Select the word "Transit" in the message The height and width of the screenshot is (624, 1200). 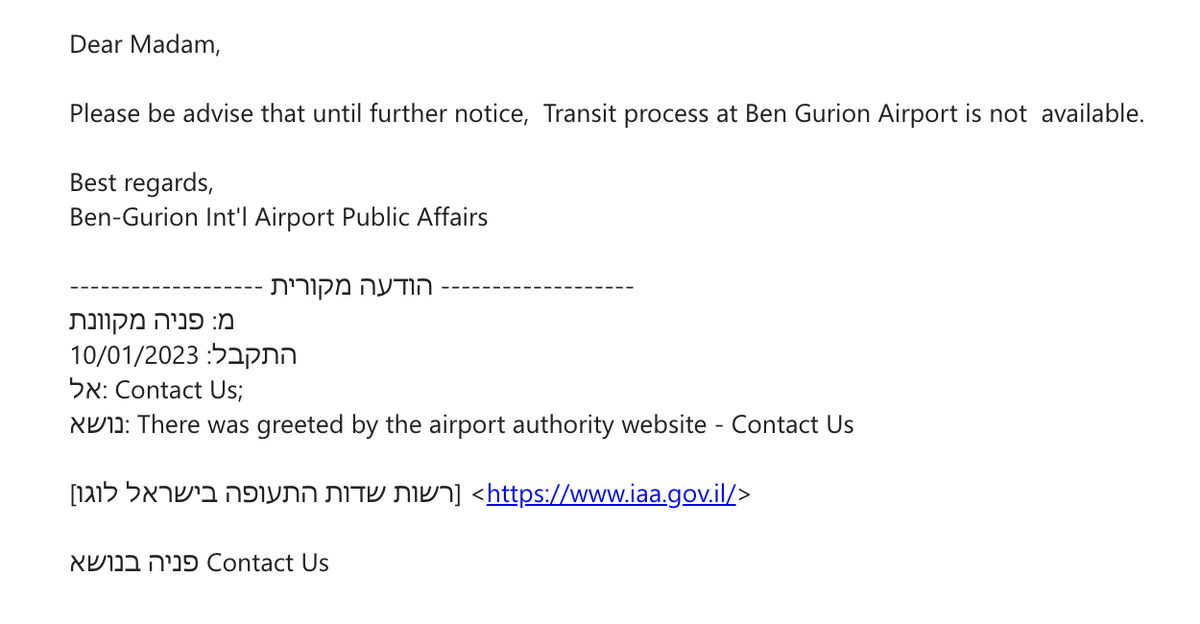pyautogui.click(x=580, y=114)
